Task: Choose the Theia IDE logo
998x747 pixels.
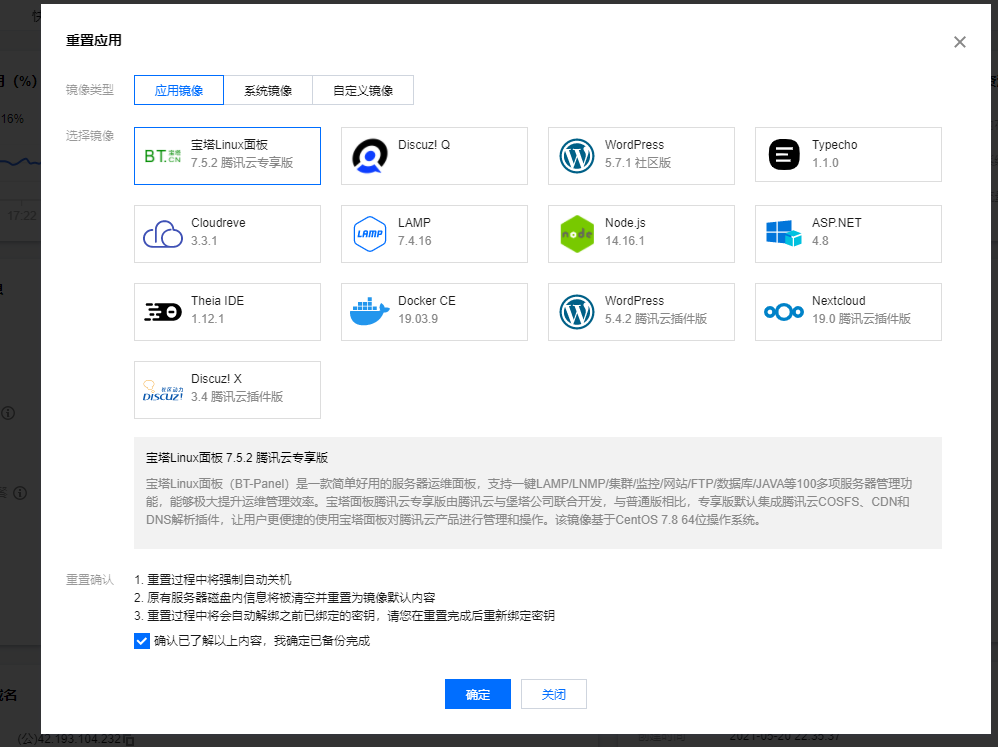Action: coord(163,312)
